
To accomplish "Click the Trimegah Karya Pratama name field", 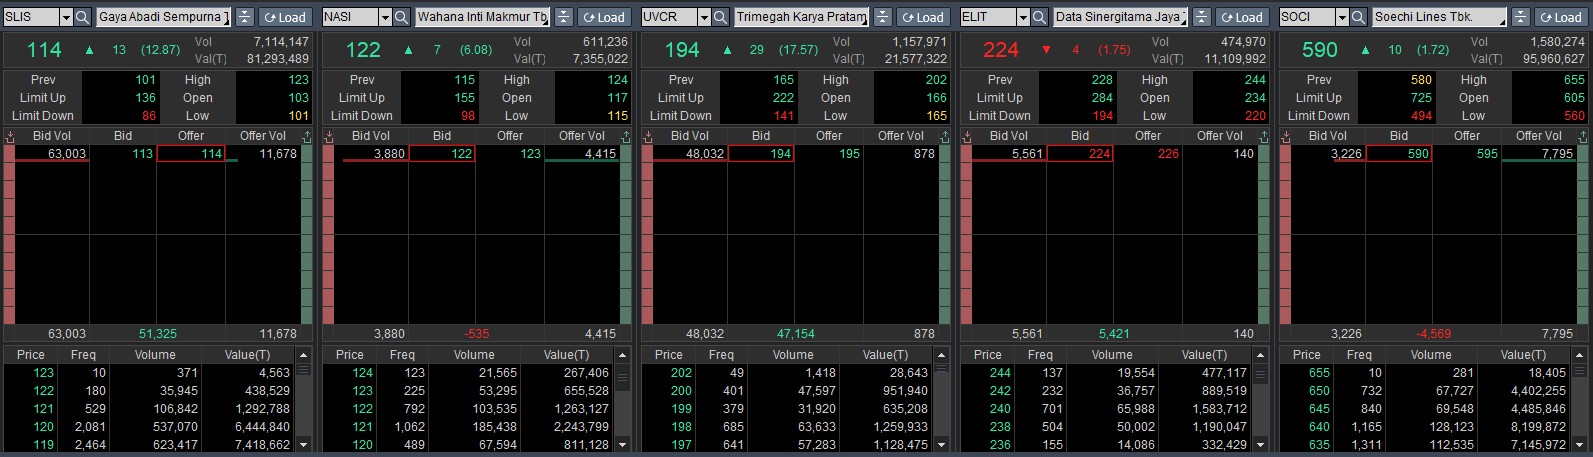I will (801, 17).
